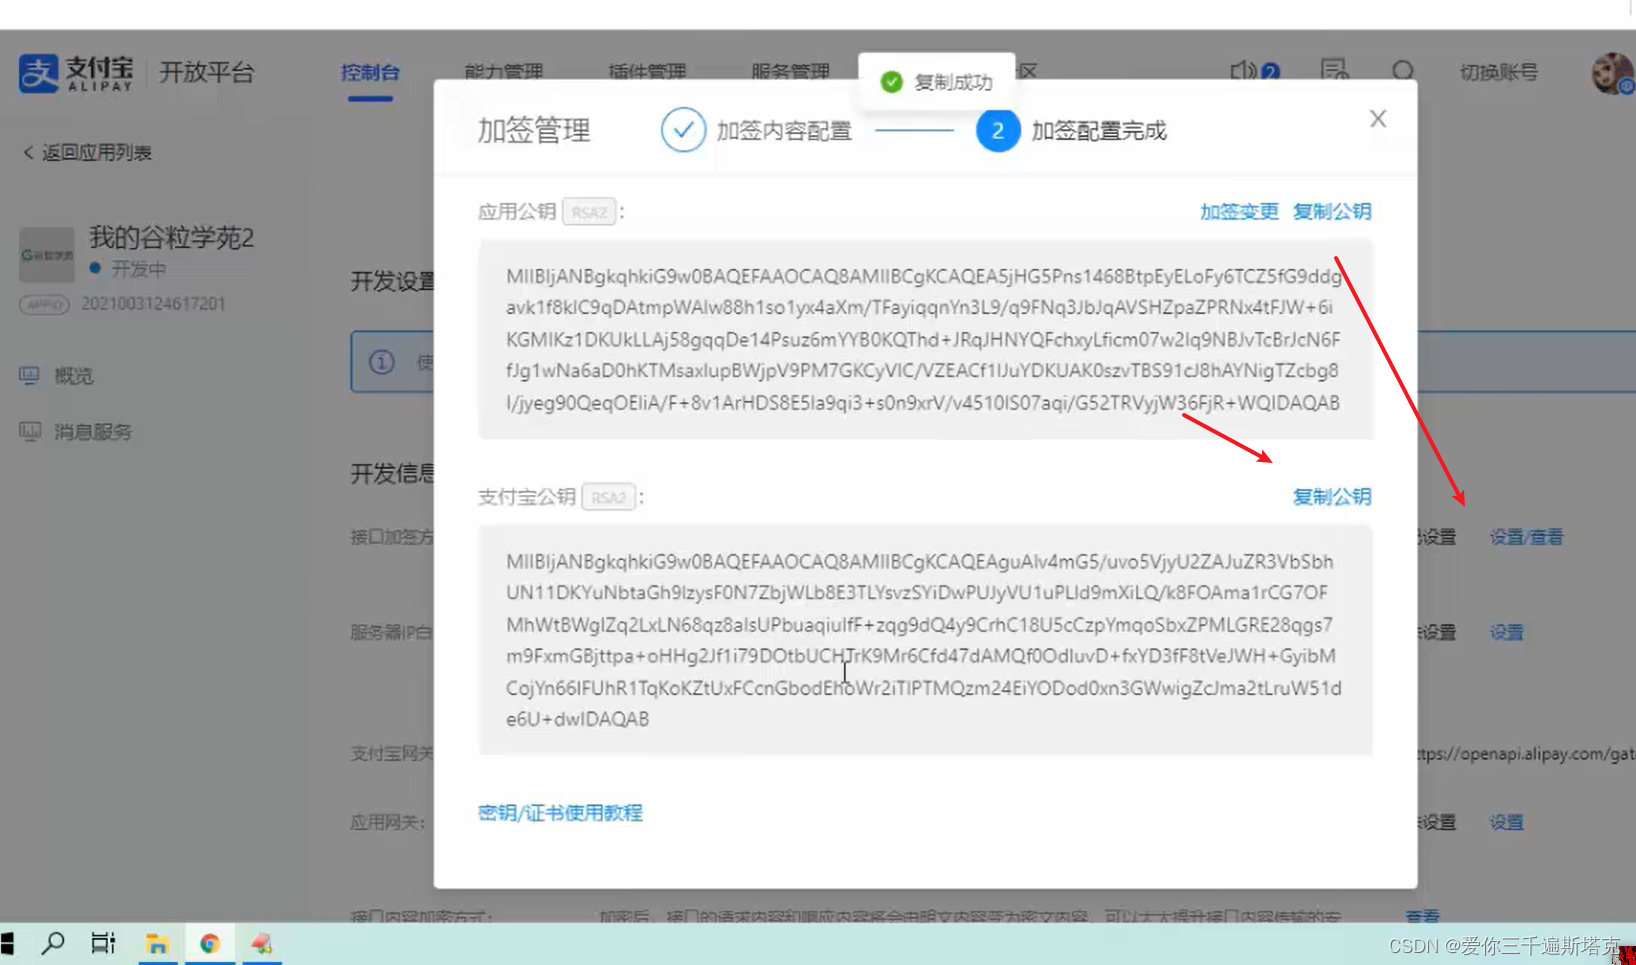The height and width of the screenshot is (965, 1636).
Task: Click 复制公钥 for 支付宝公钥
Action: [x=1331, y=497]
